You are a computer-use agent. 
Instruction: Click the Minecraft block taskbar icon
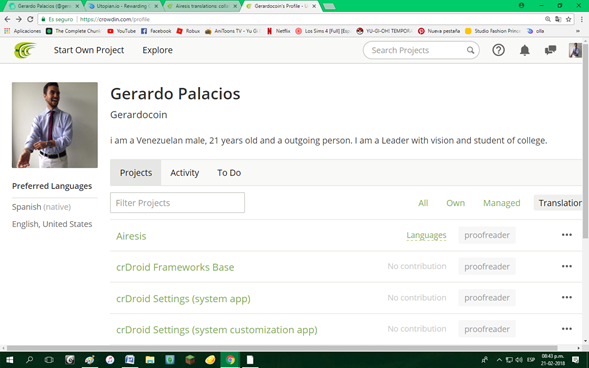190,360
